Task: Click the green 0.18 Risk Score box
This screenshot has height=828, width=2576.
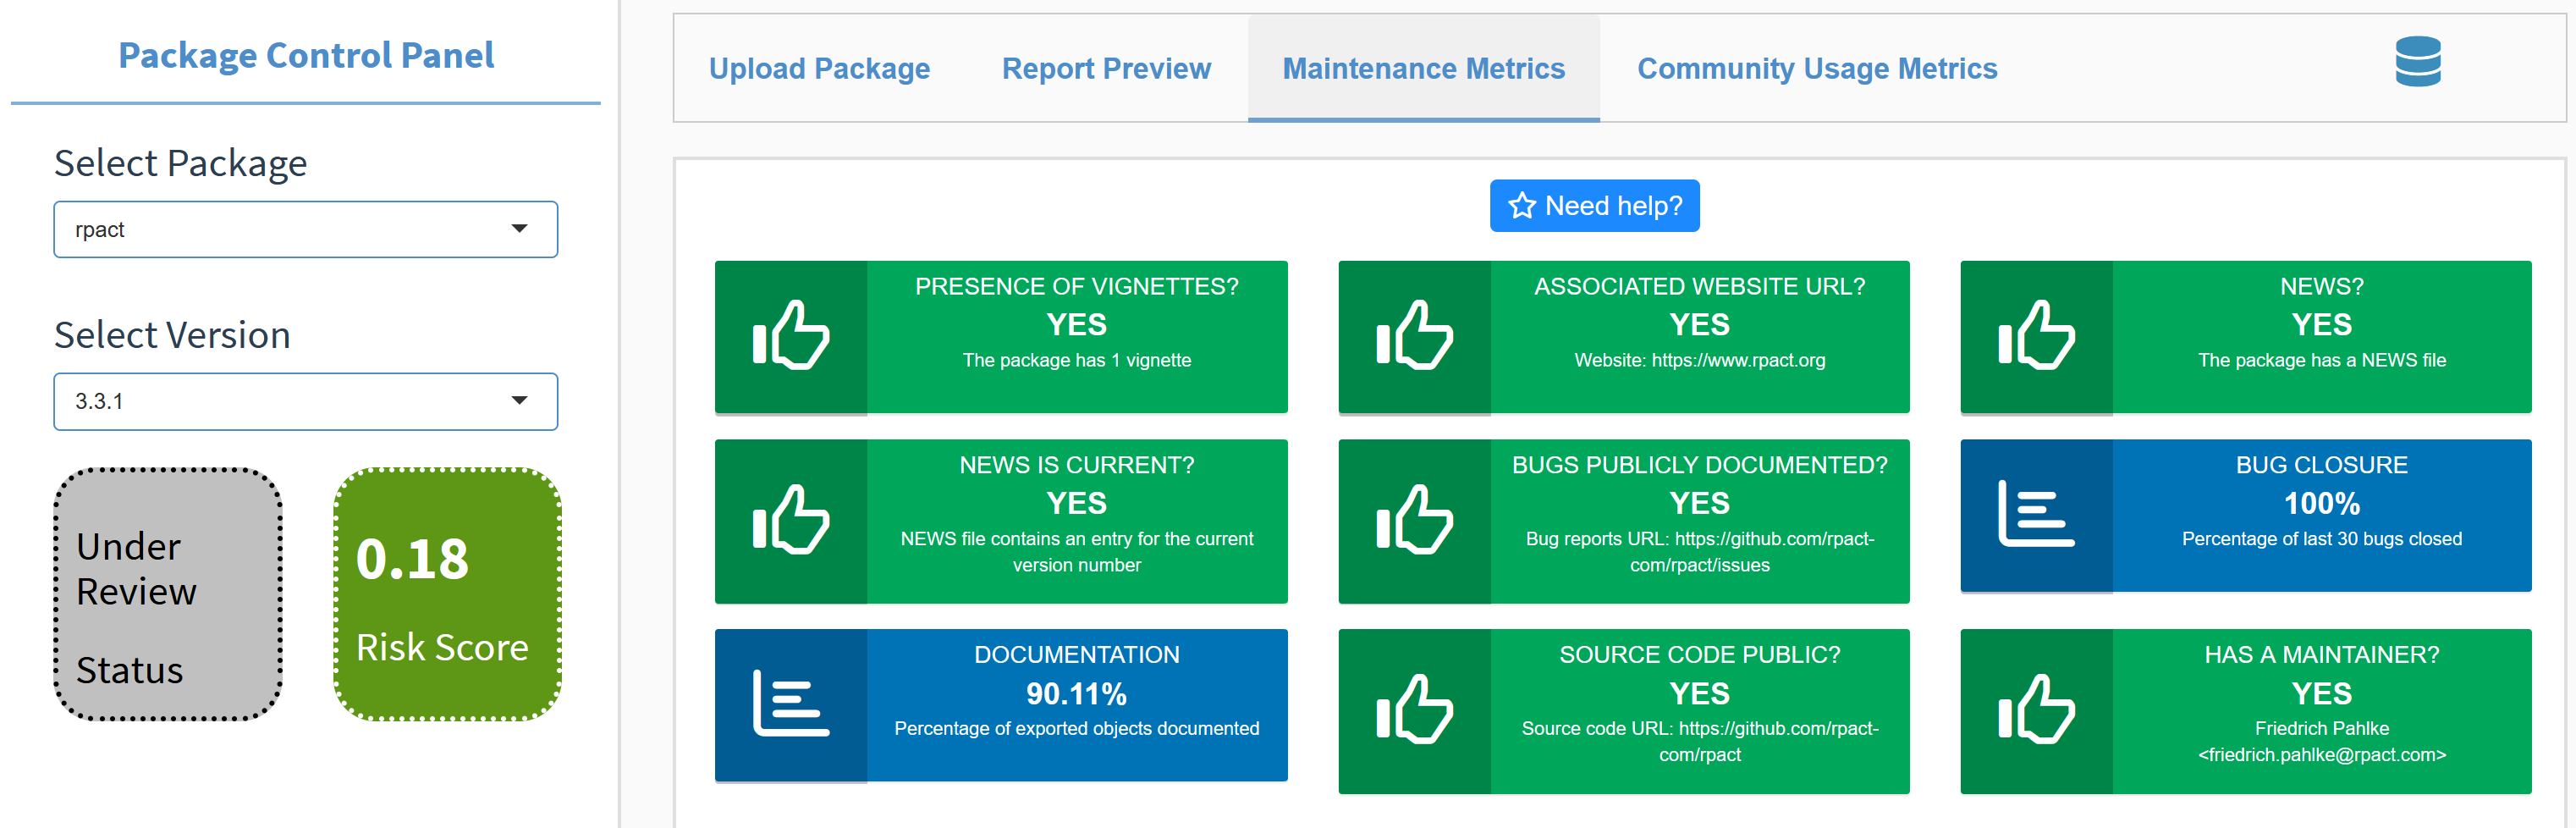Action: 447,595
